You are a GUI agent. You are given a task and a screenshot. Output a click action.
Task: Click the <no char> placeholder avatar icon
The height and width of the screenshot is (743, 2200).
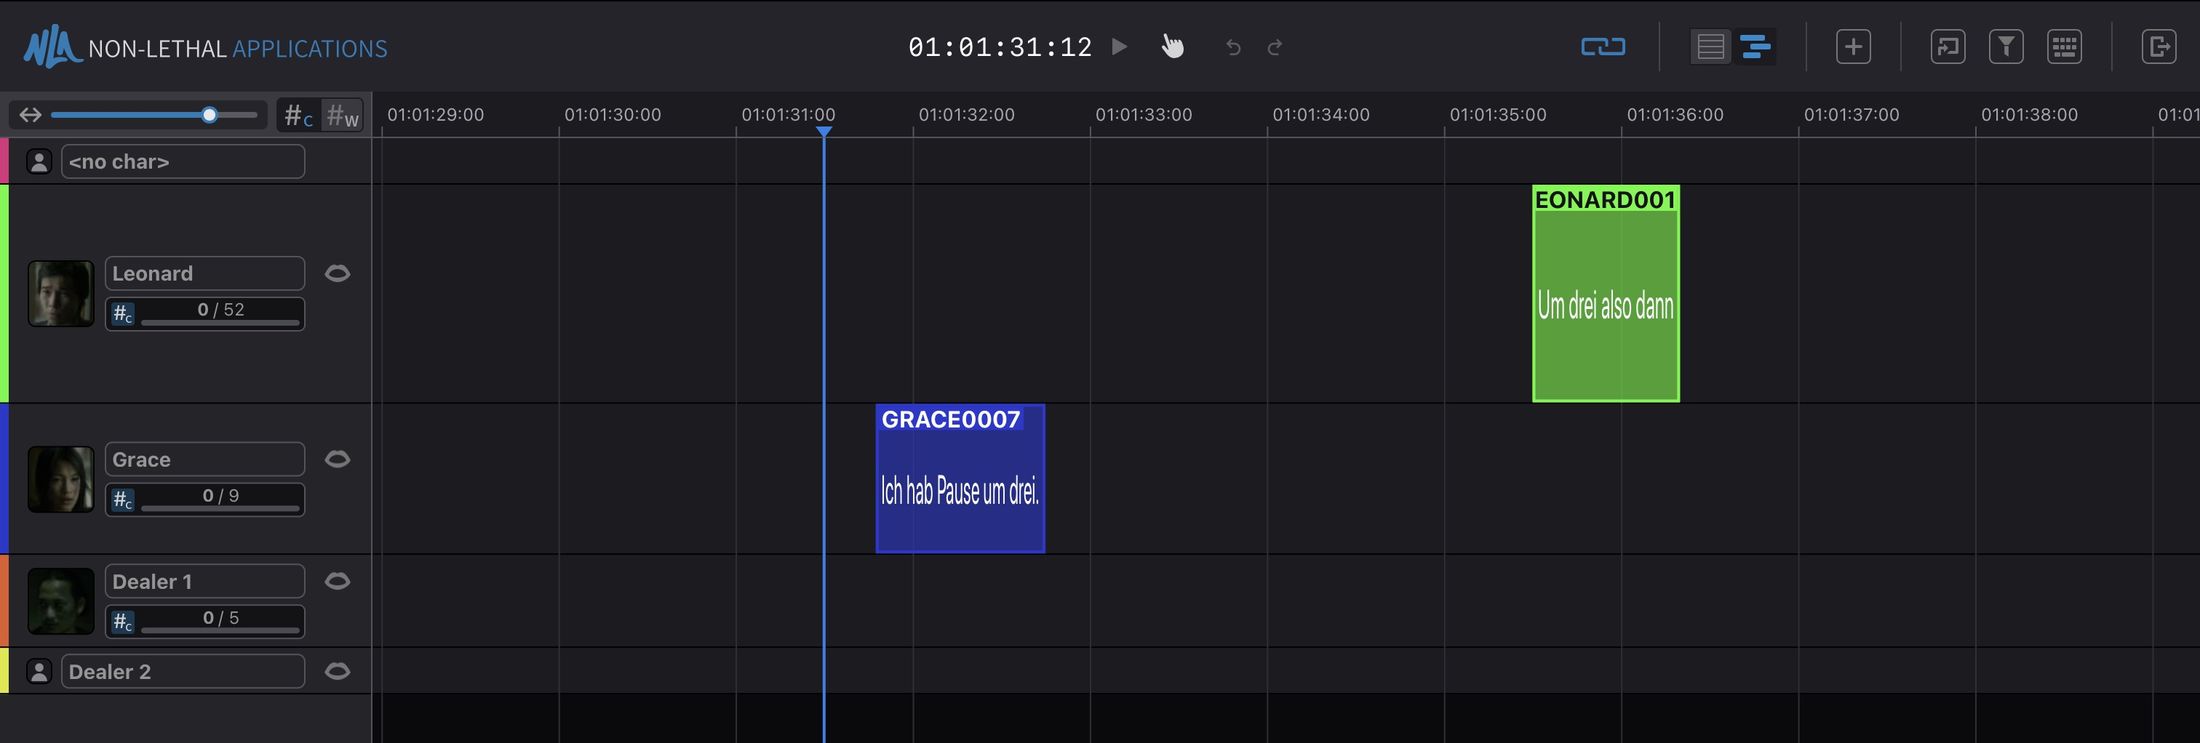pyautogui.click(x=39, y=161)
